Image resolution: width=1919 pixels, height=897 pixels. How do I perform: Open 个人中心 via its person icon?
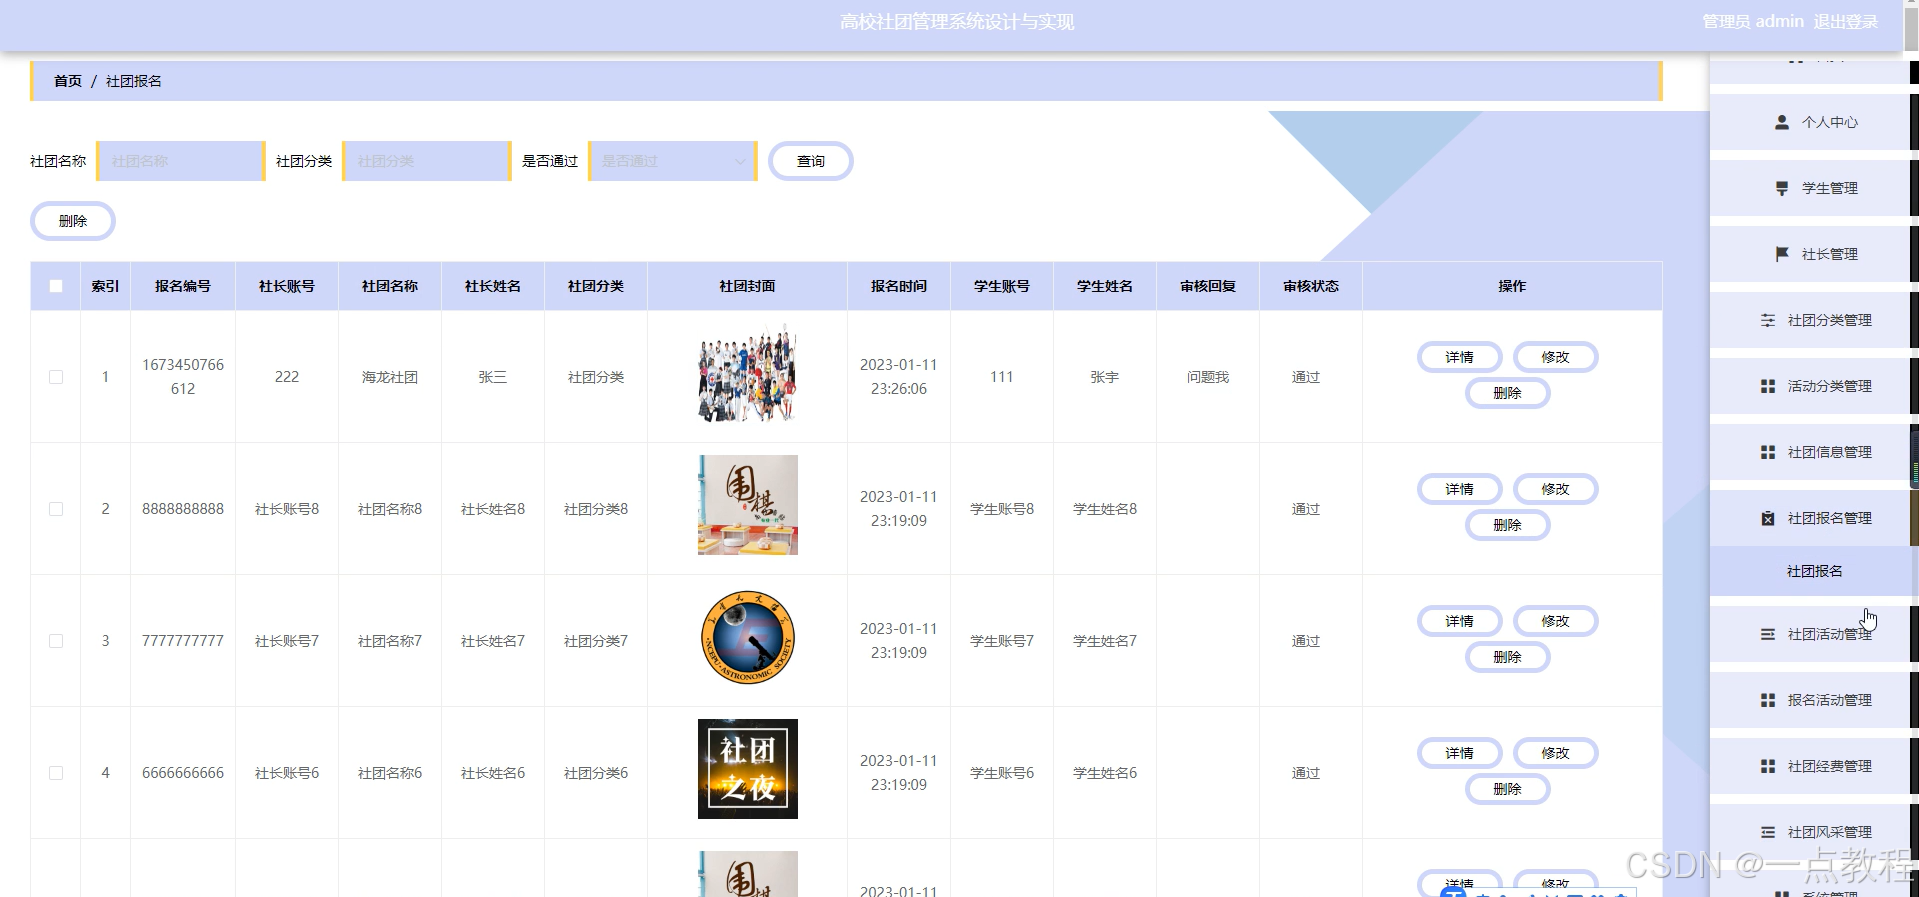[1781, 122]
